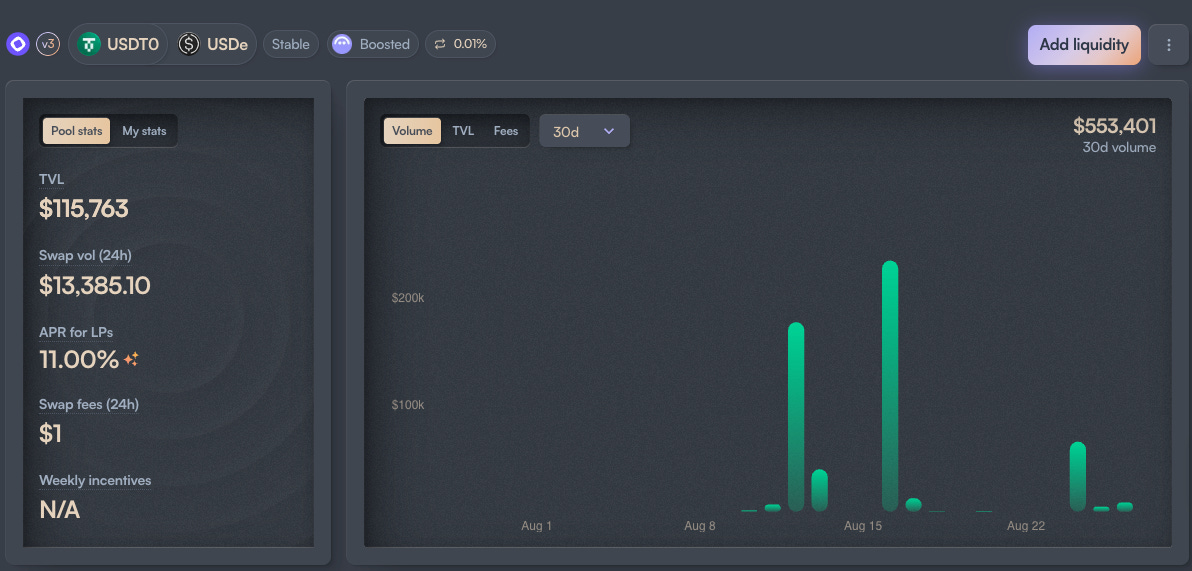The height and width of the screenshot is (571, 1192).
Task: Click the APR for LPs label
Action: (76, 332)
